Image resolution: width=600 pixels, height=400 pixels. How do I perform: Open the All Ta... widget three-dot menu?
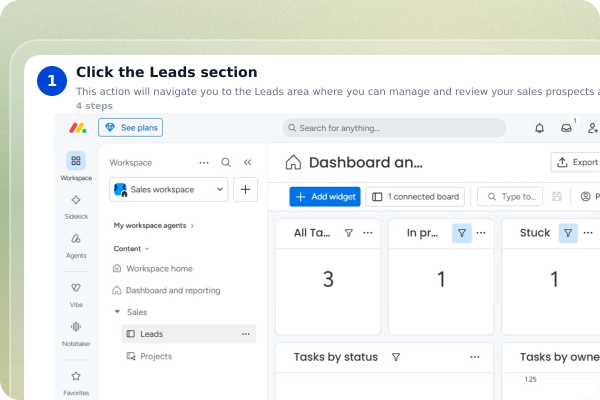point(368,233)
